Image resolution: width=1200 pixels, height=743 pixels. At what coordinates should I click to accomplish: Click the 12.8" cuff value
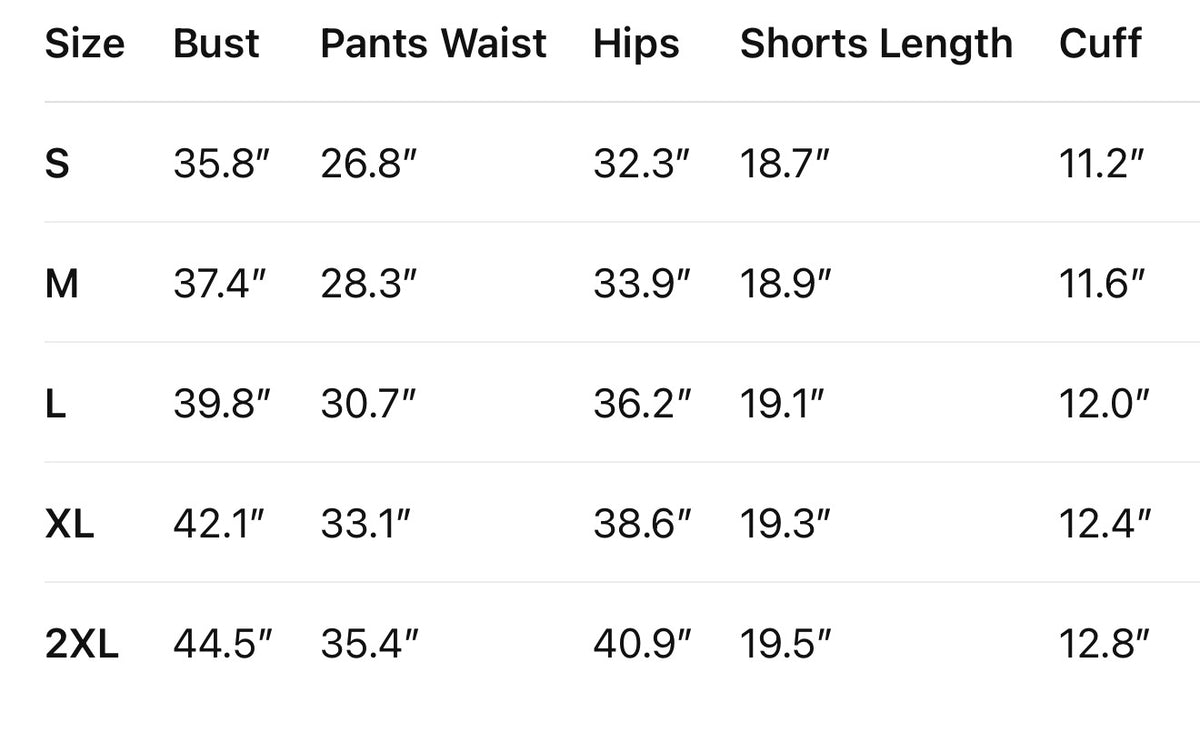(x=1105, y=643)
